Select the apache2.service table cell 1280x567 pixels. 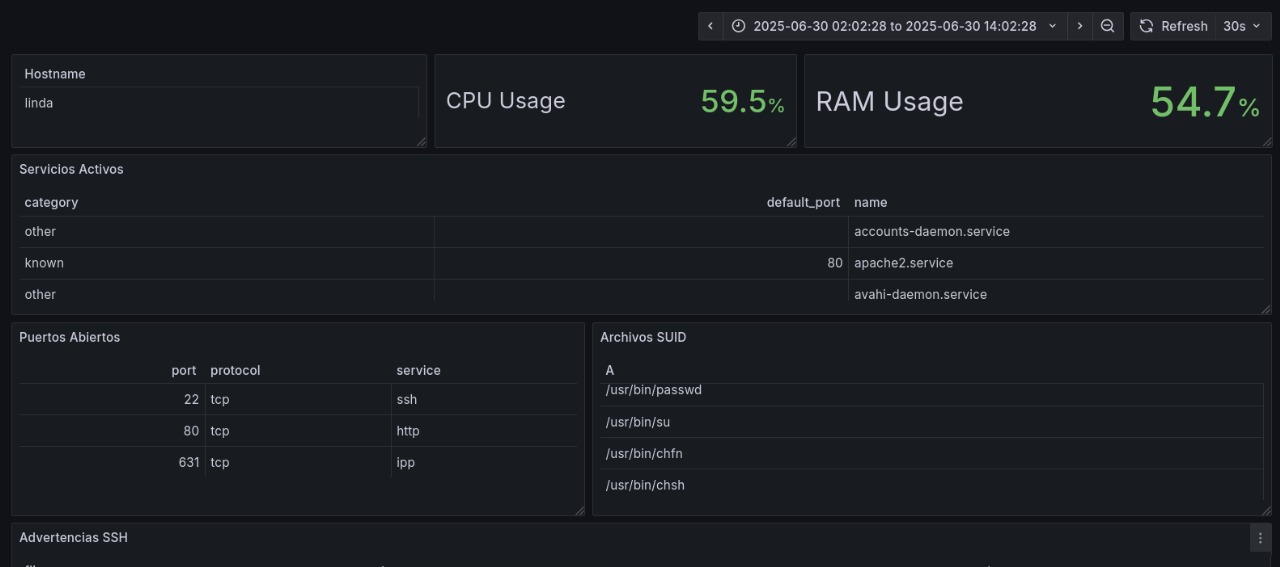[903, 263]
